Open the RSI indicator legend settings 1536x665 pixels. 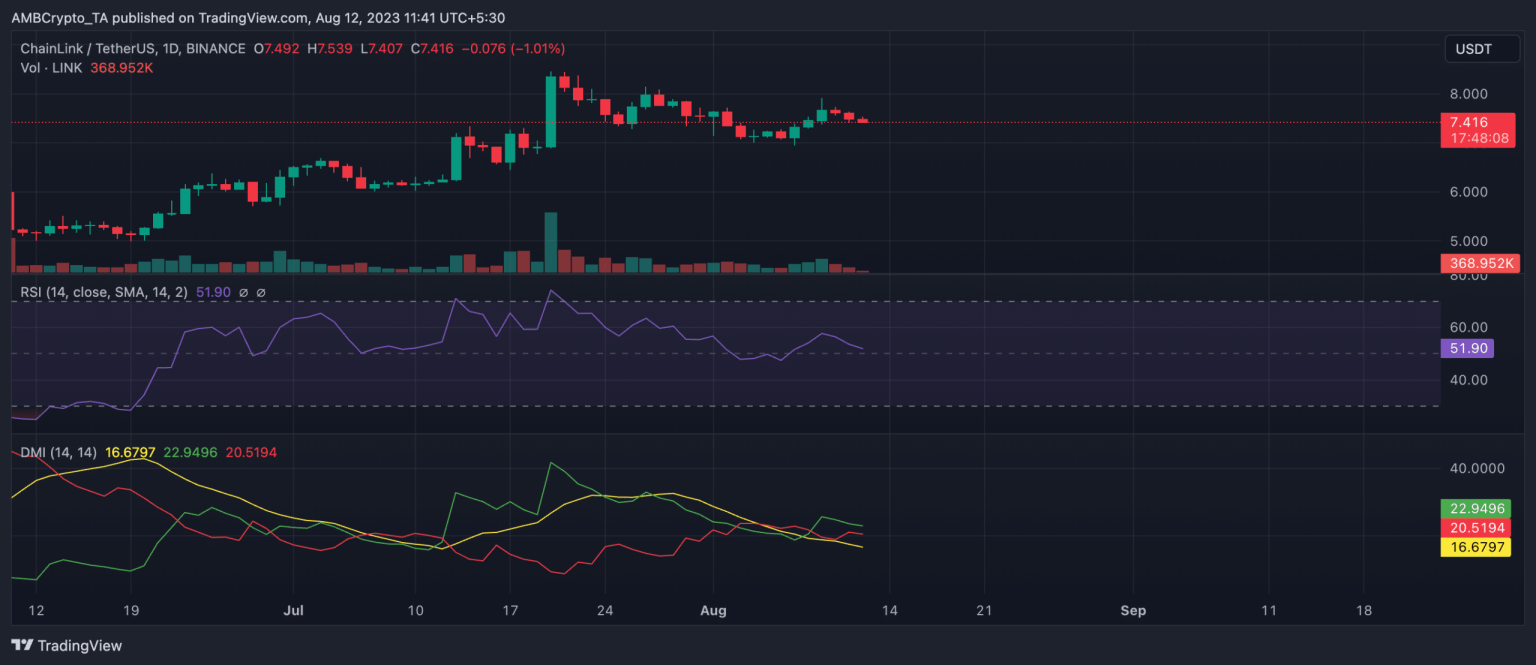pos(105,292)
